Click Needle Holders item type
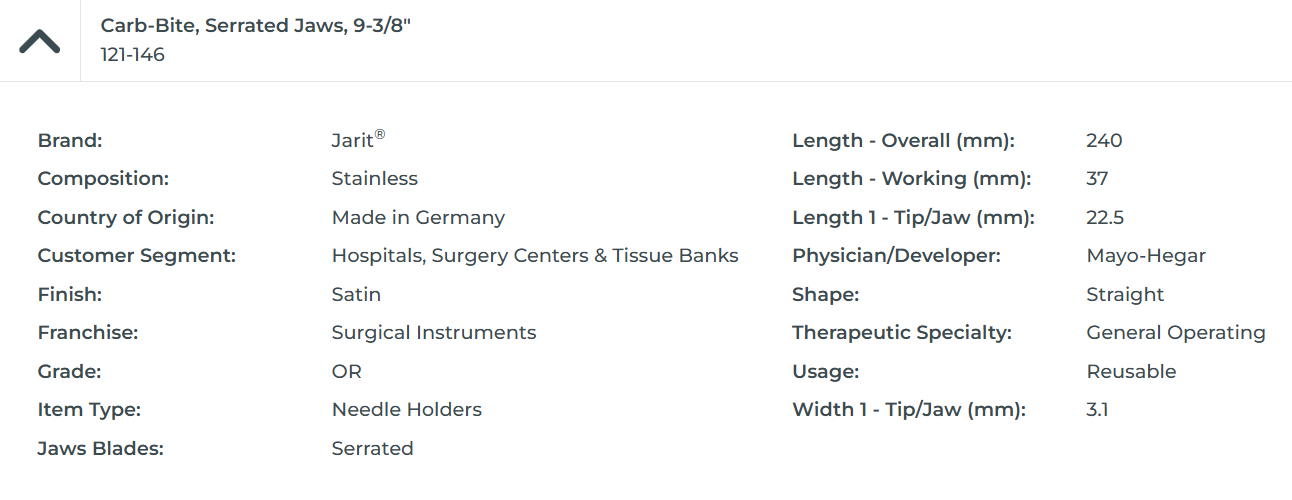The width and height of the screenshot is (1292, 500). click(x=406, y=410)
